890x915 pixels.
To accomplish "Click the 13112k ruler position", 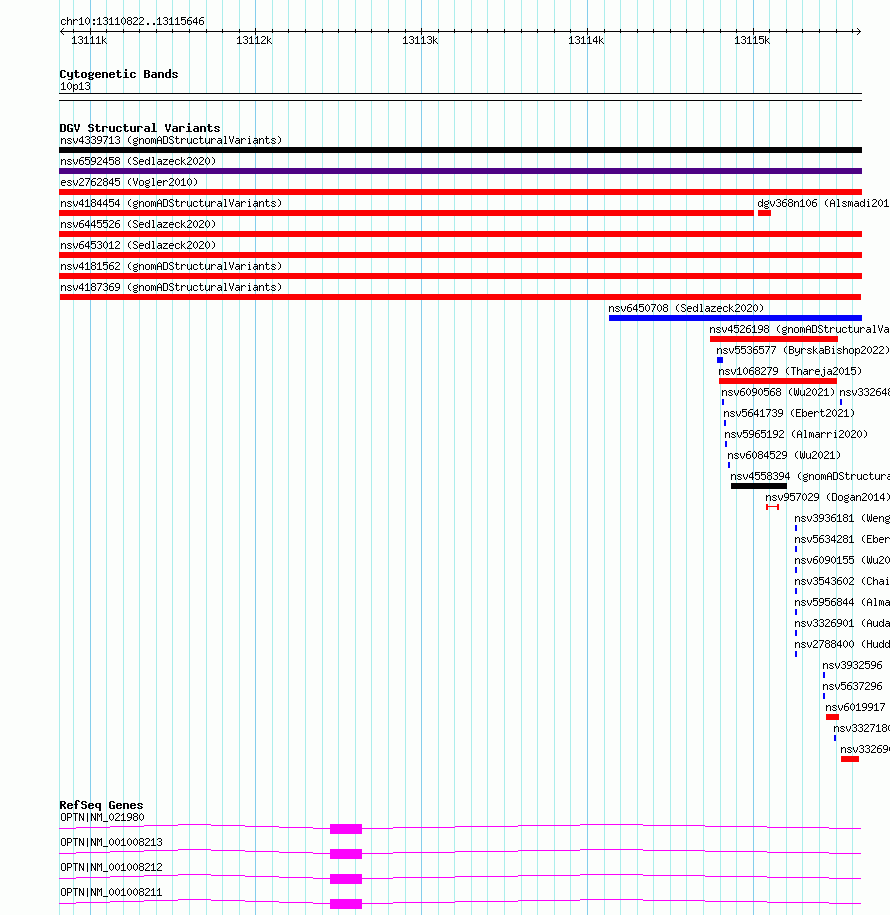I will [x=254, y=40].
